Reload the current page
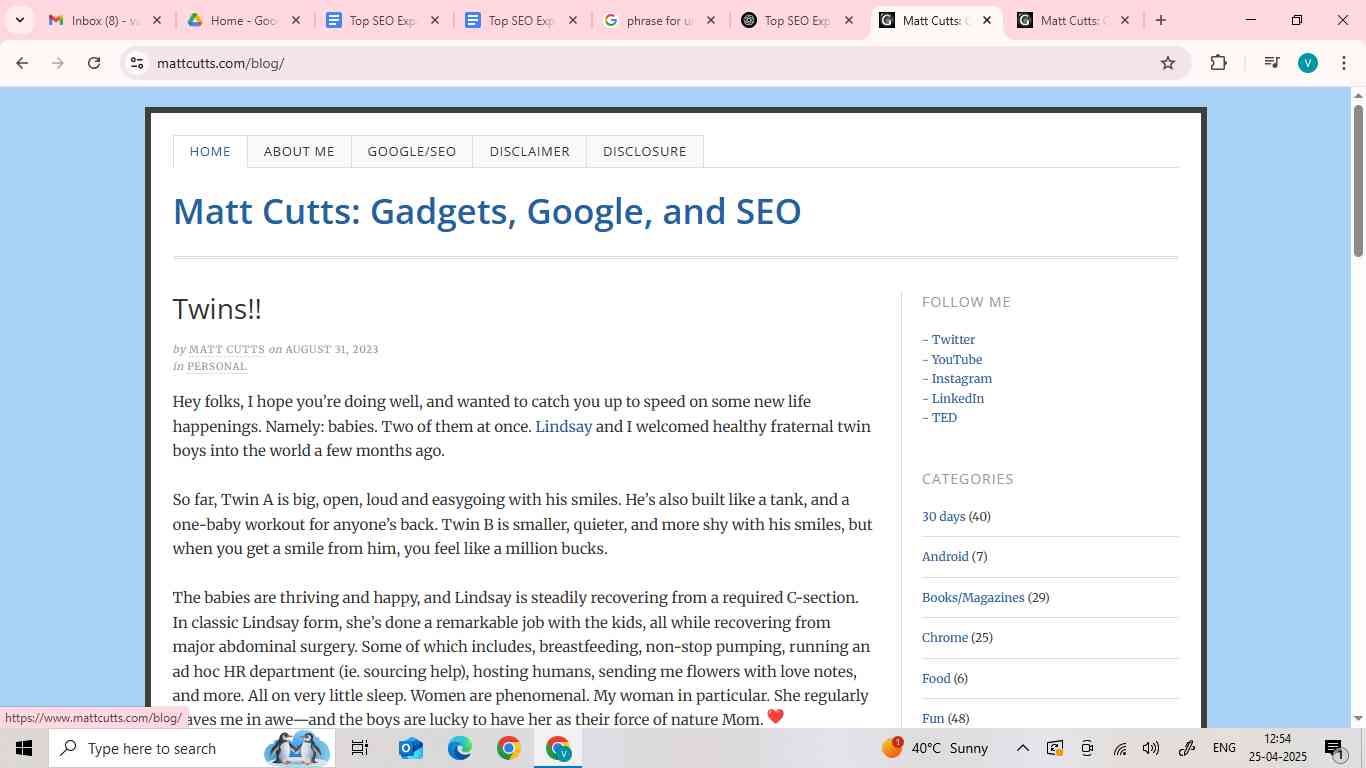1366x768 pixels. (x=93, y=62)
